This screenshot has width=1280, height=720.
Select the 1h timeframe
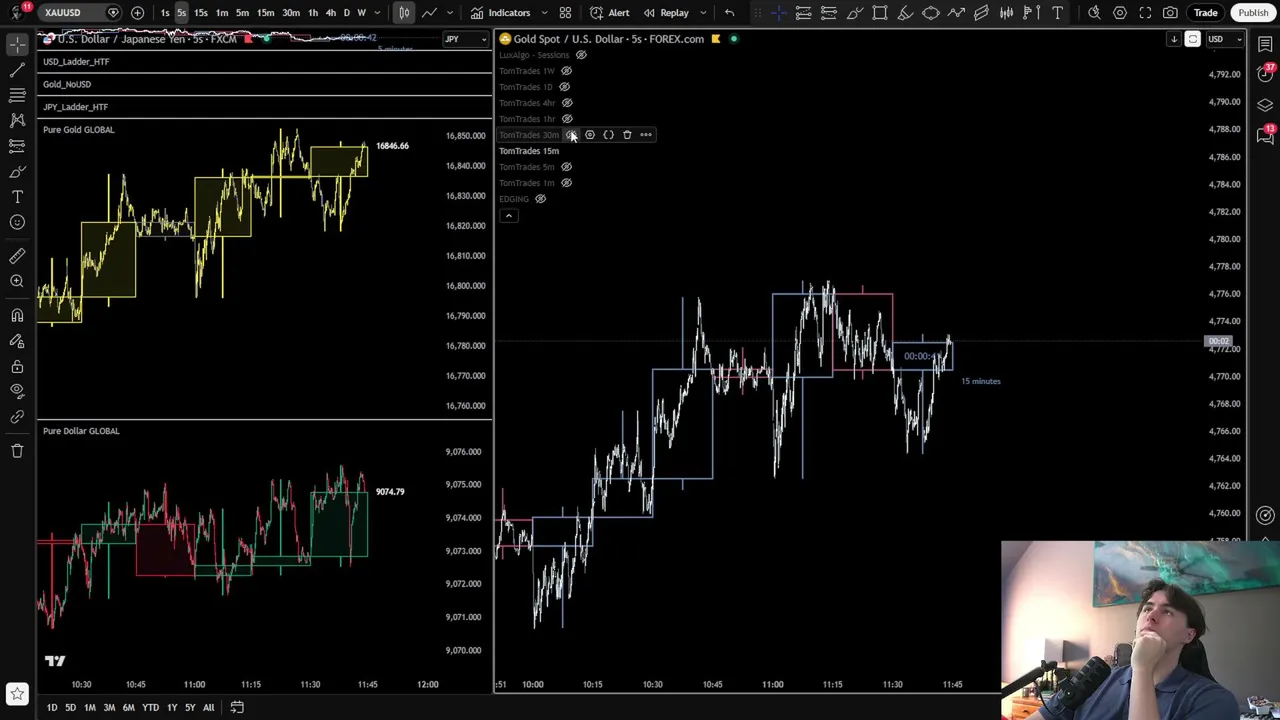(313, 13)
